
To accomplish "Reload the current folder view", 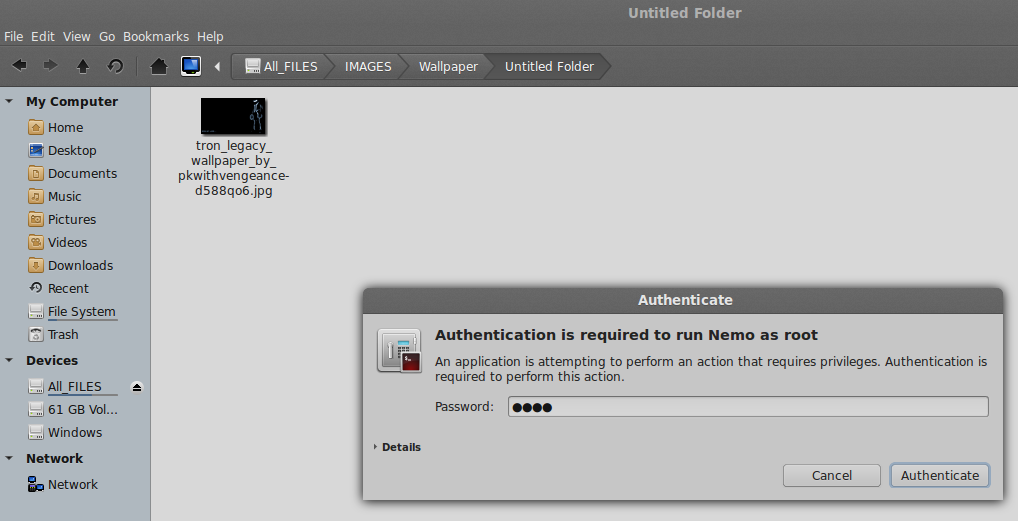I will point(115,66).
